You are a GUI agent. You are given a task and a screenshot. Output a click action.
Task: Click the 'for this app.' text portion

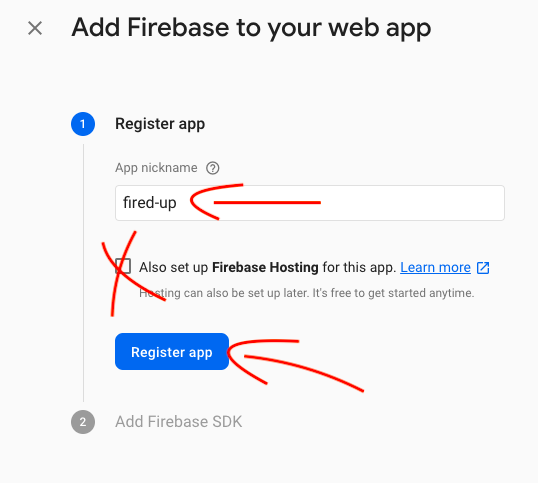pos(359,267)
